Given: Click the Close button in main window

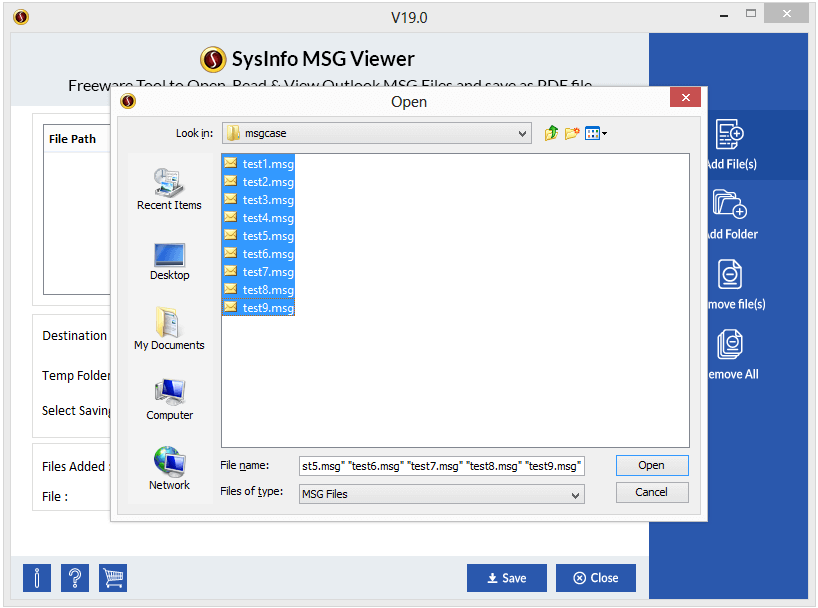Looking at the screenshot, I should pos(596,578).
